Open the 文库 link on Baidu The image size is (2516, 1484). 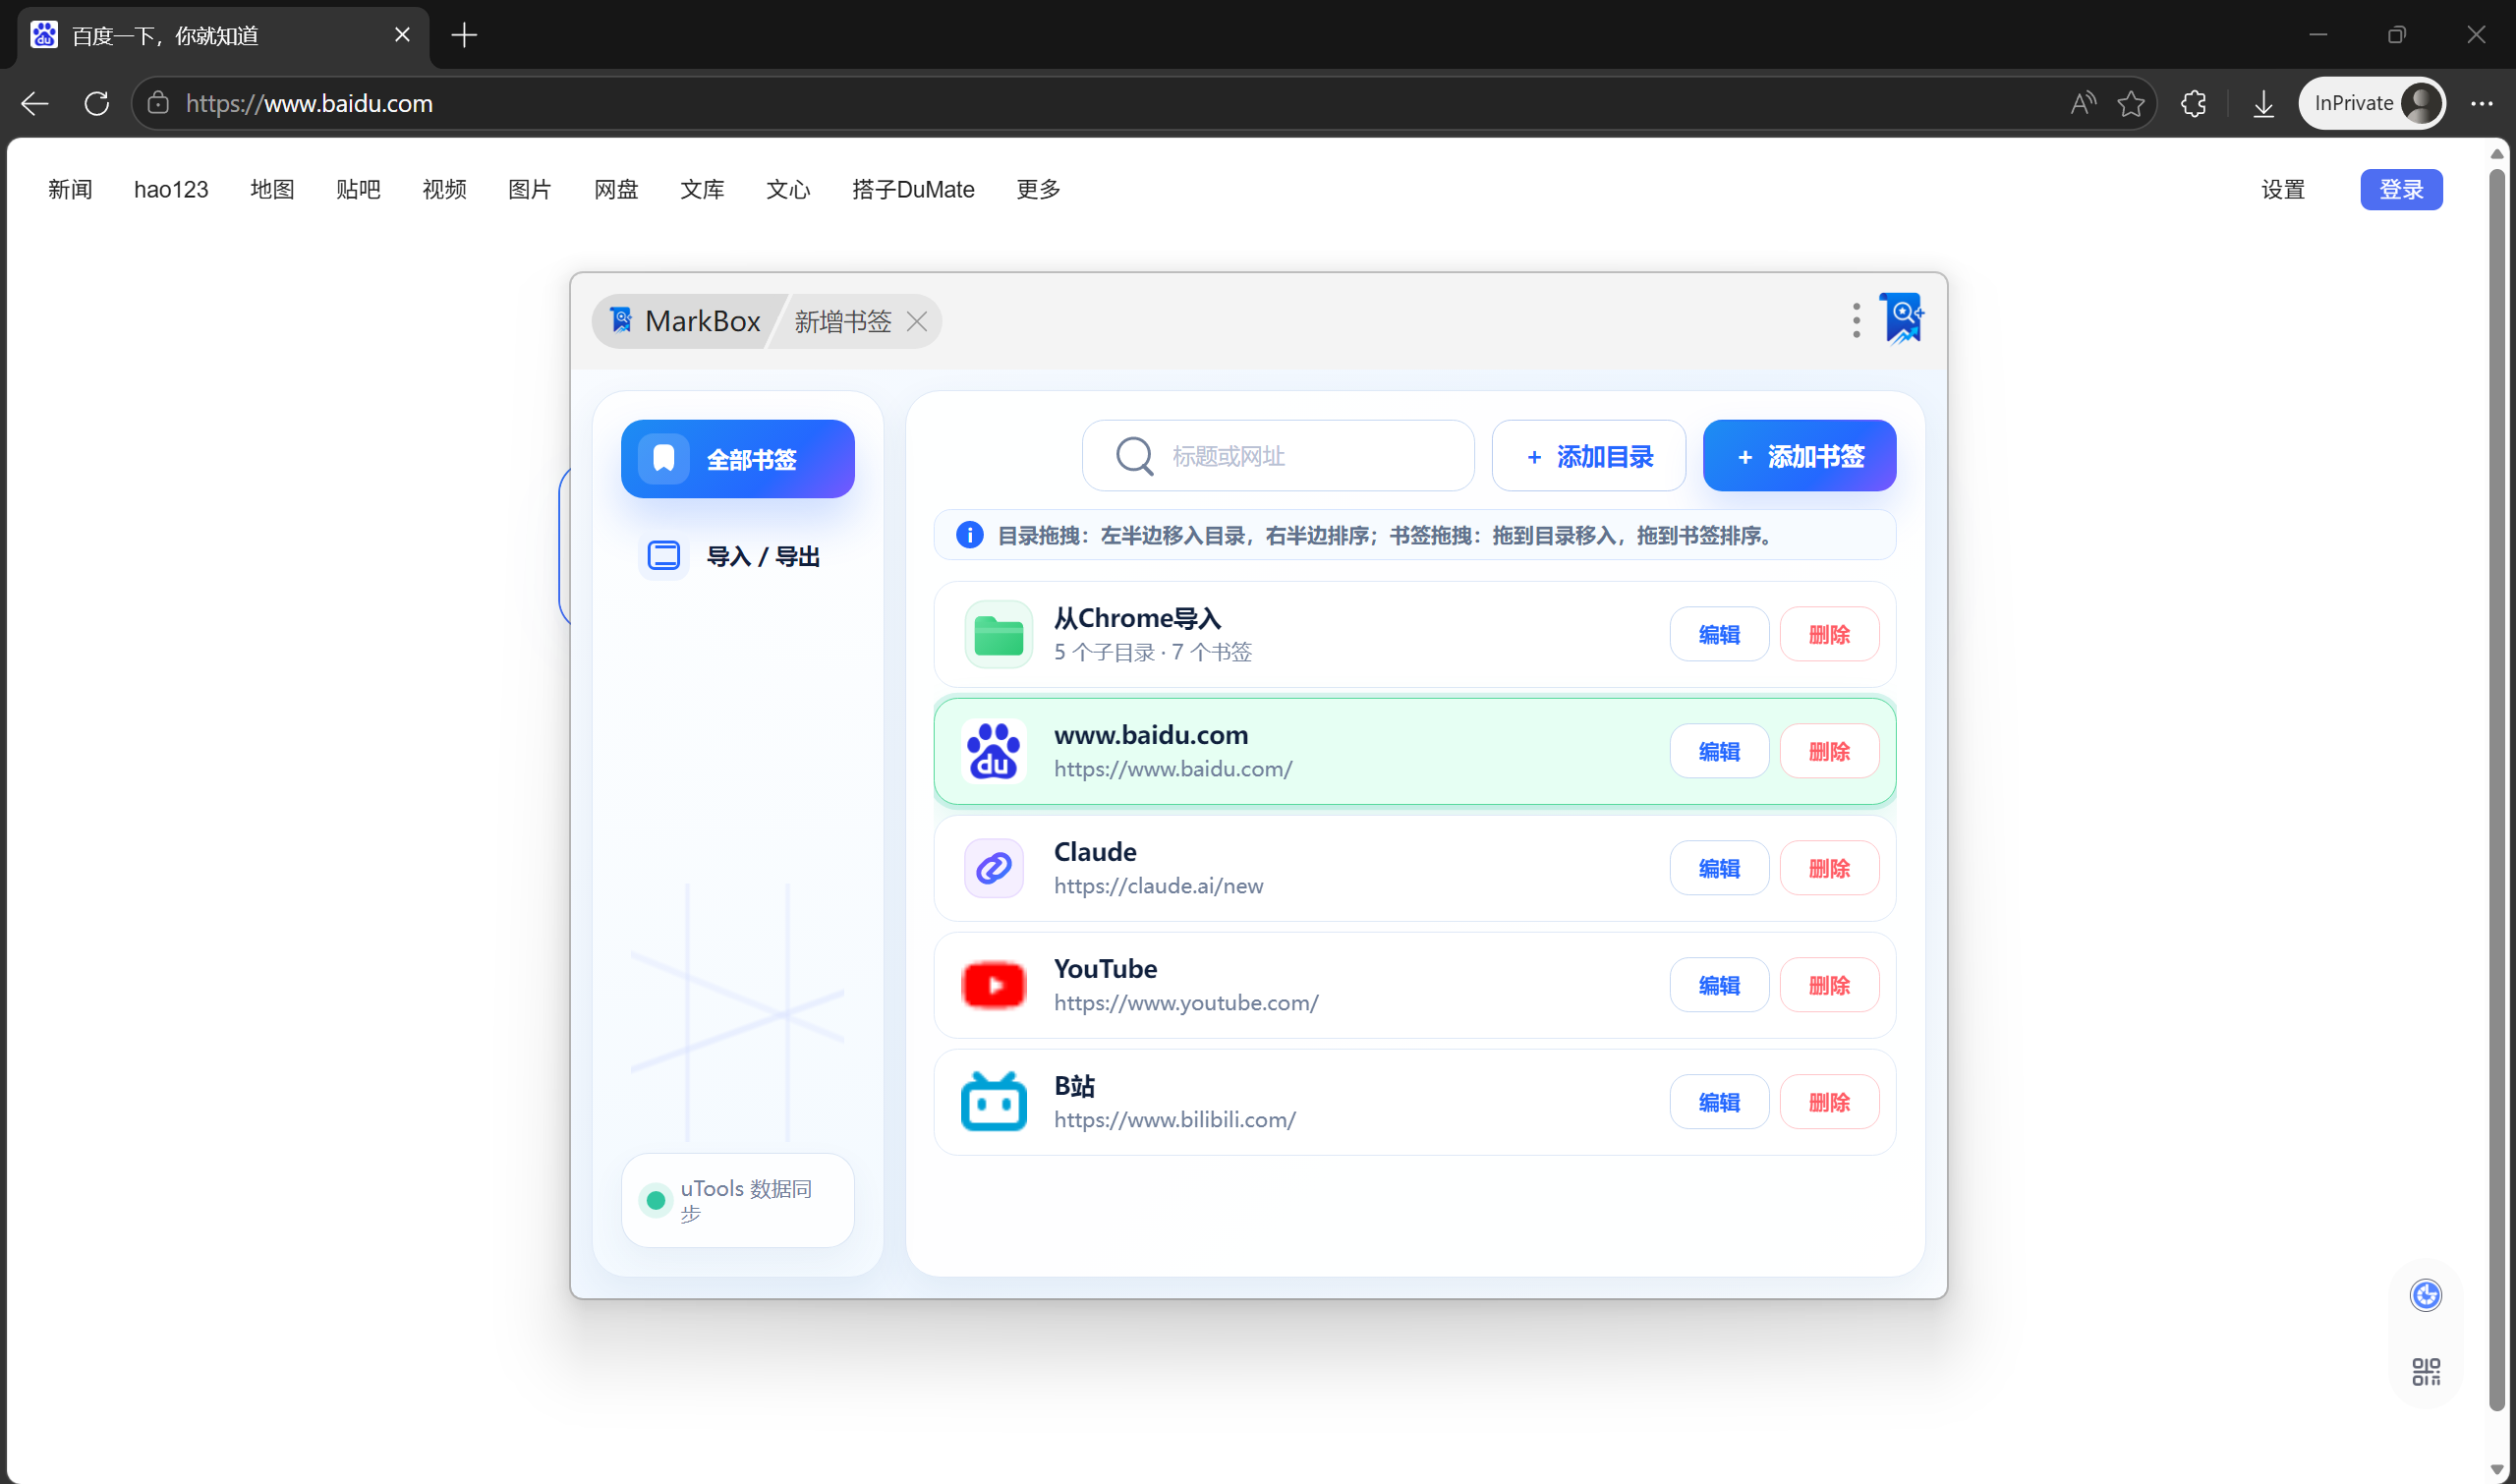pyautogui.click(x=702, y=189)
